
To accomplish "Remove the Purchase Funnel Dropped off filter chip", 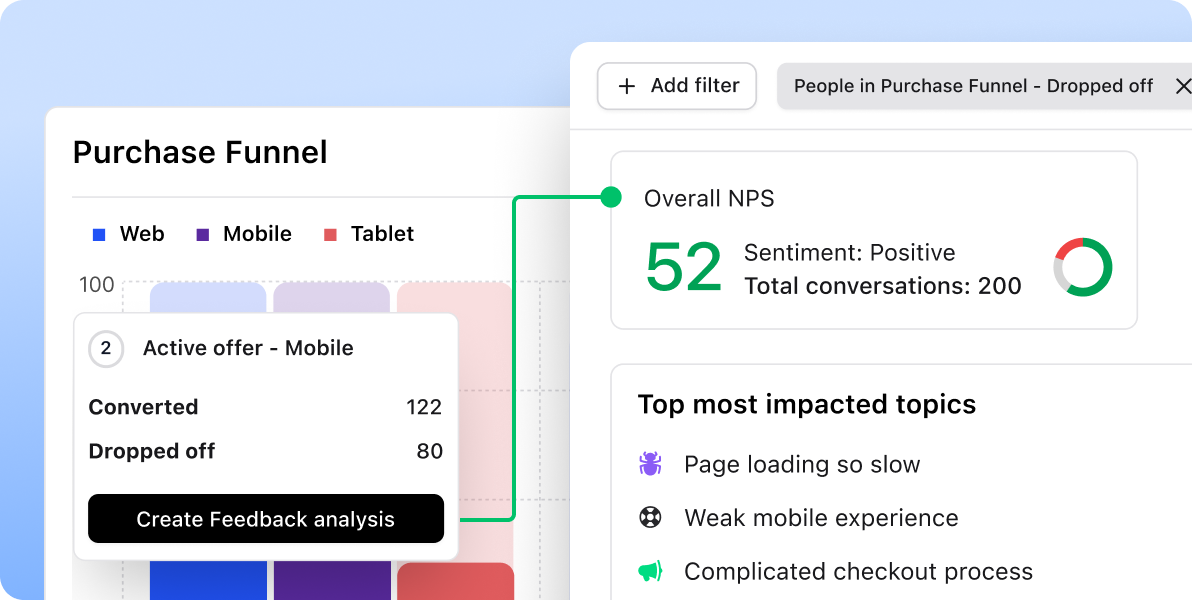I will [1182, 86].
